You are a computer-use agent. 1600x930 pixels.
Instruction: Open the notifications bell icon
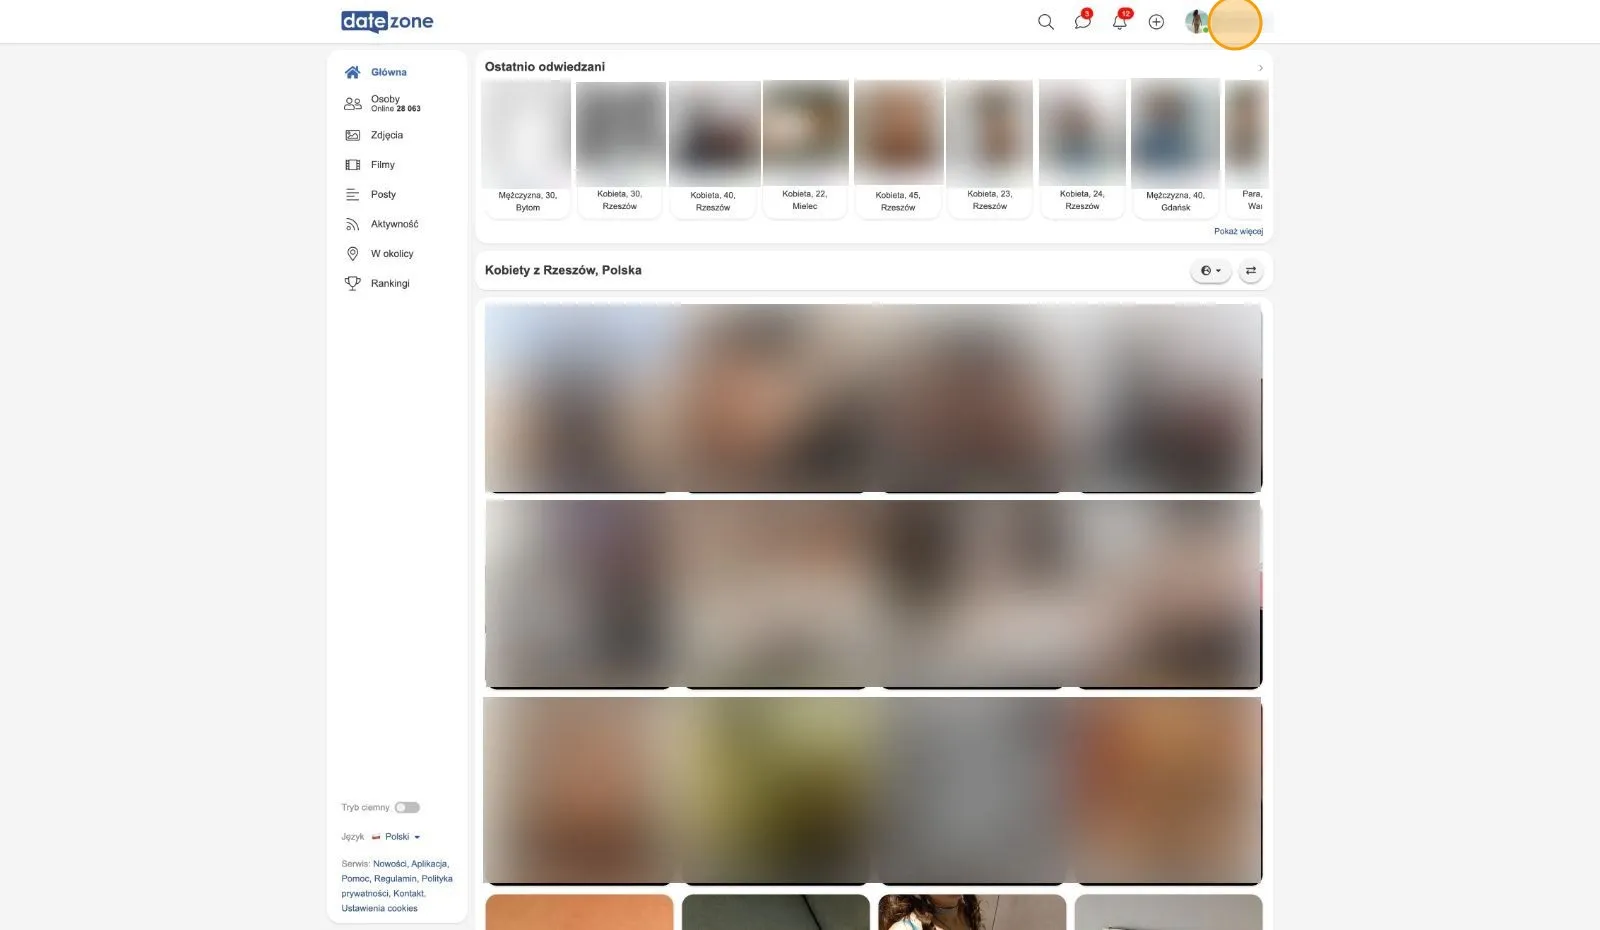[1120, 21]
